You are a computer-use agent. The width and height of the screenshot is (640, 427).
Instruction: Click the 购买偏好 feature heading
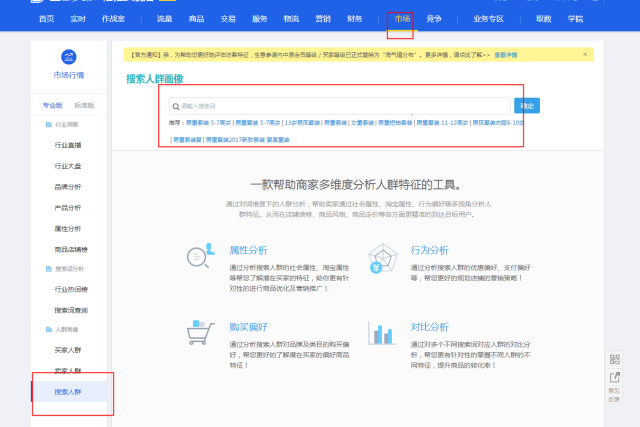pos(249,327)
